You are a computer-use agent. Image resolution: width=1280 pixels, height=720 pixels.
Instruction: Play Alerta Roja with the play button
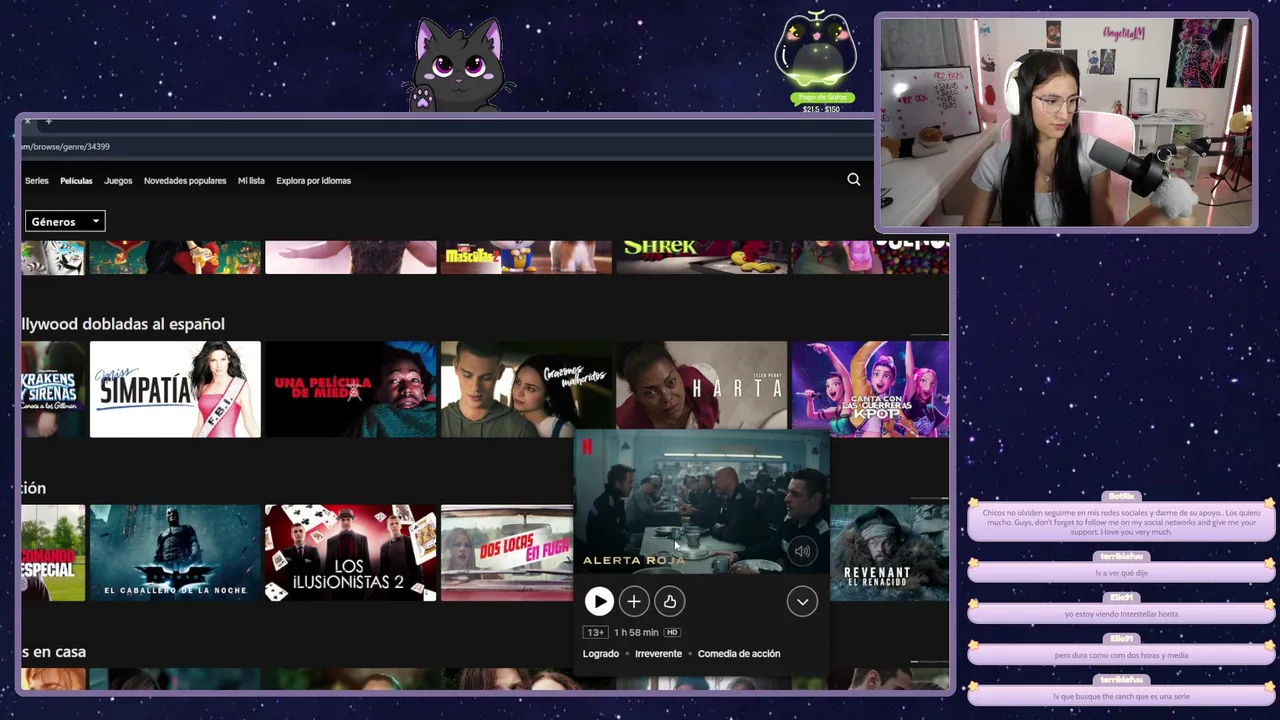pyautogui.click(x=599, y=601)
